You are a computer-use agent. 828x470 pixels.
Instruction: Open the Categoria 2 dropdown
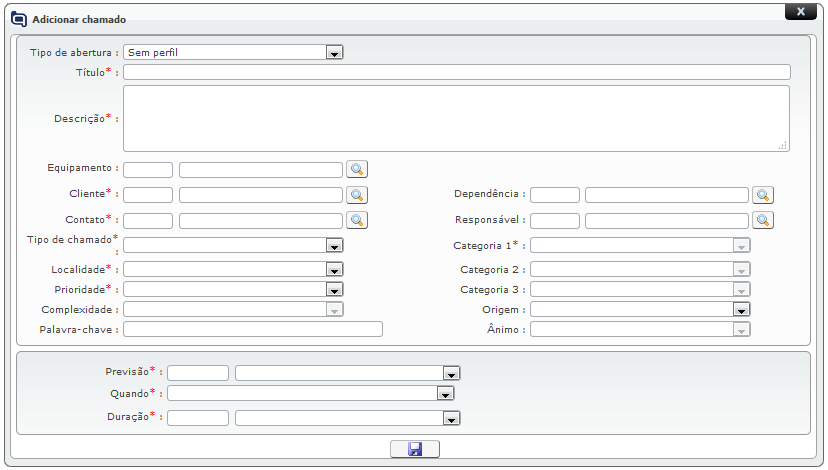pos(640,269)
